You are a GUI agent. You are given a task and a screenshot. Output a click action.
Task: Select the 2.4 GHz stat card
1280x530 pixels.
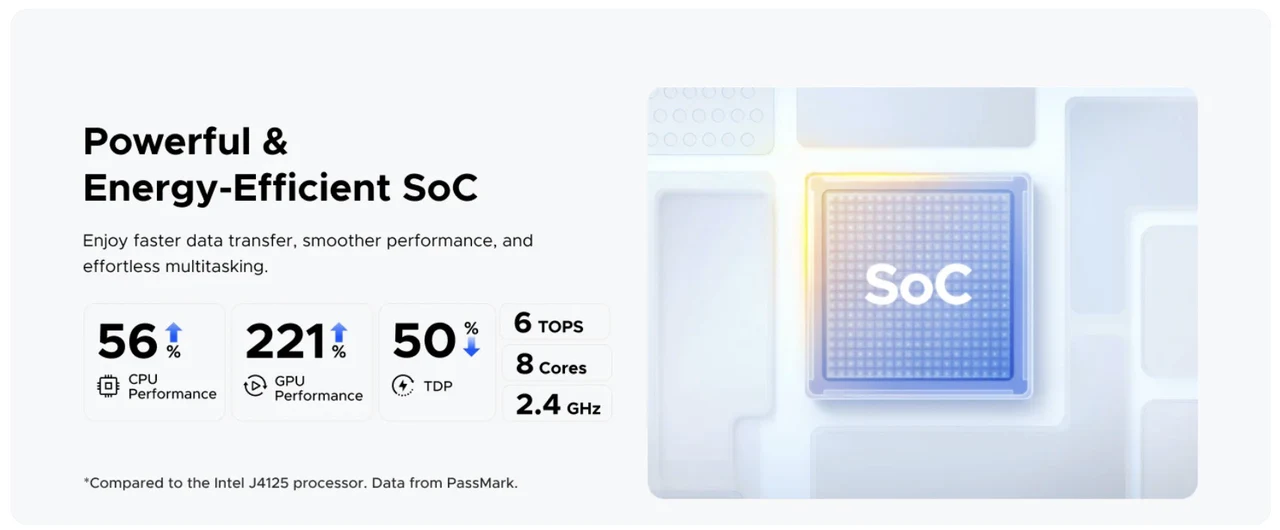coord(556,405)
